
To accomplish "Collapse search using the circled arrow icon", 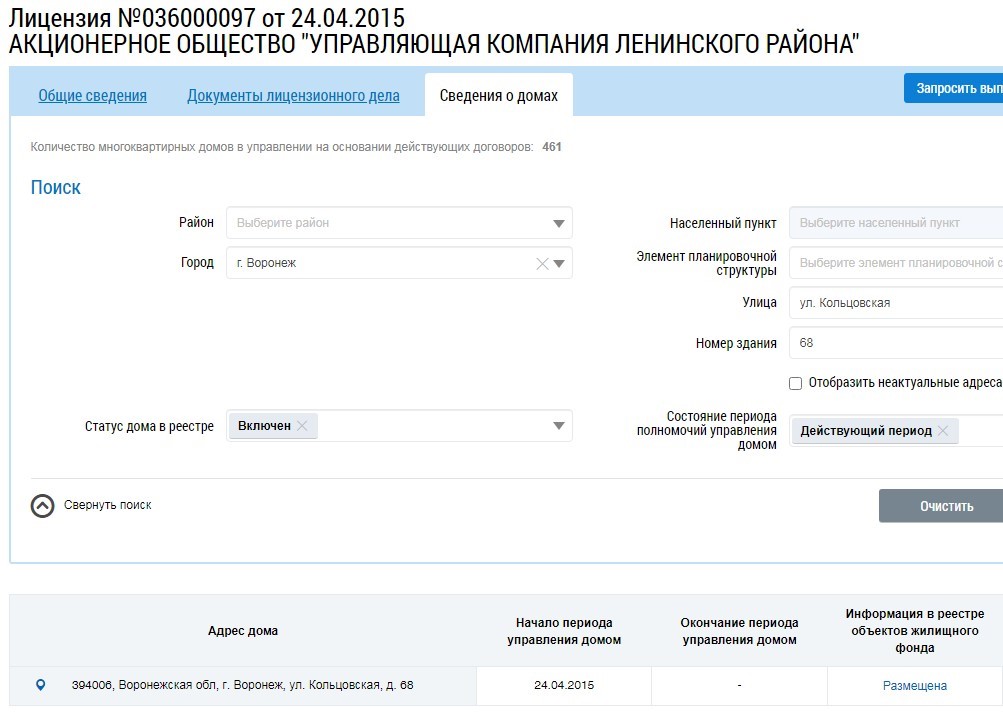I will tap(42, 506).
